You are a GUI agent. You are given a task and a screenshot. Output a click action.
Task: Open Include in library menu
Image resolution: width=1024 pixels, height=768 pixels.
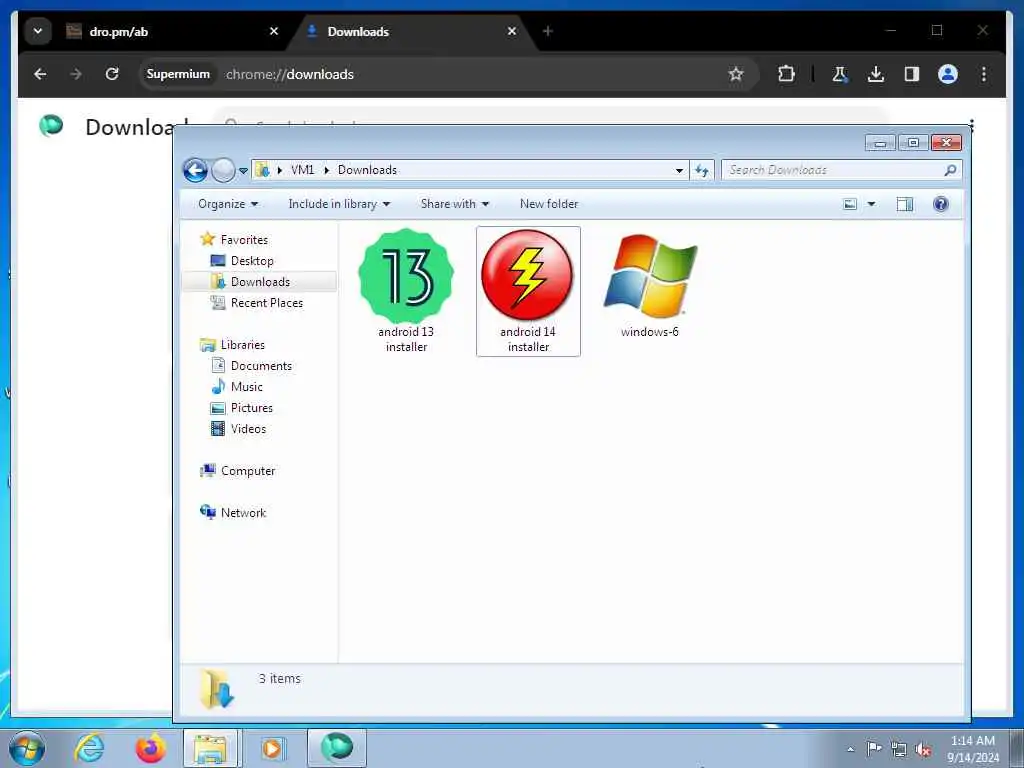click(x=339, y=204)
